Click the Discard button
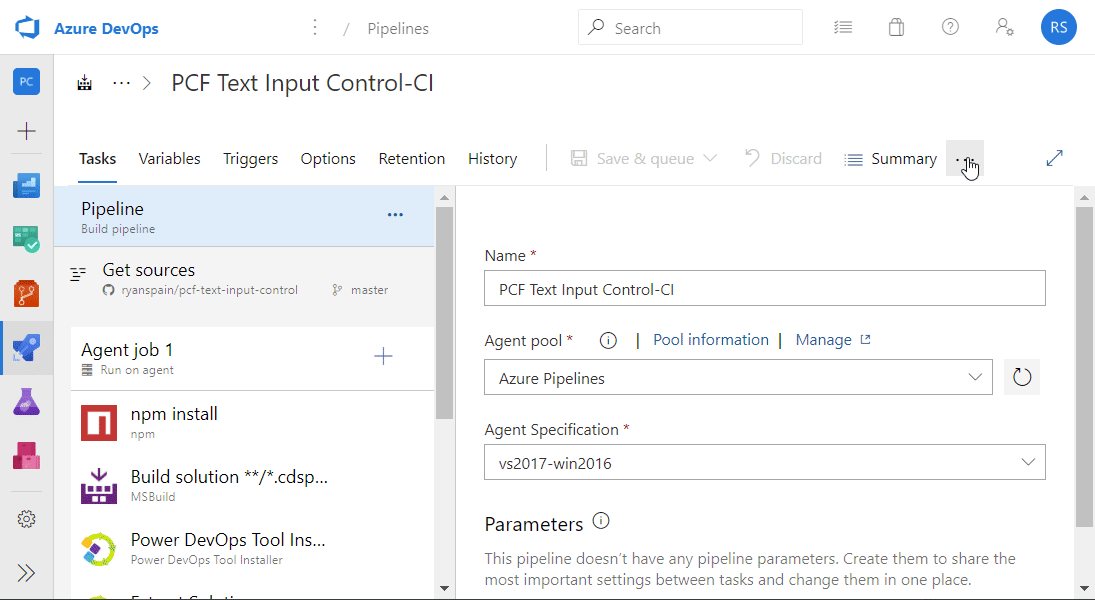 (x=783, y=159)
